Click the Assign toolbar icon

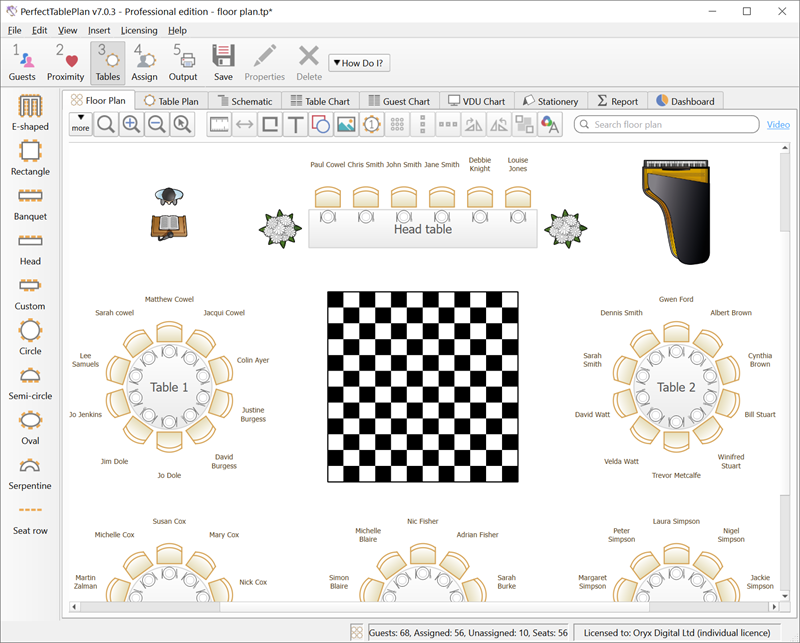point(144,61)
